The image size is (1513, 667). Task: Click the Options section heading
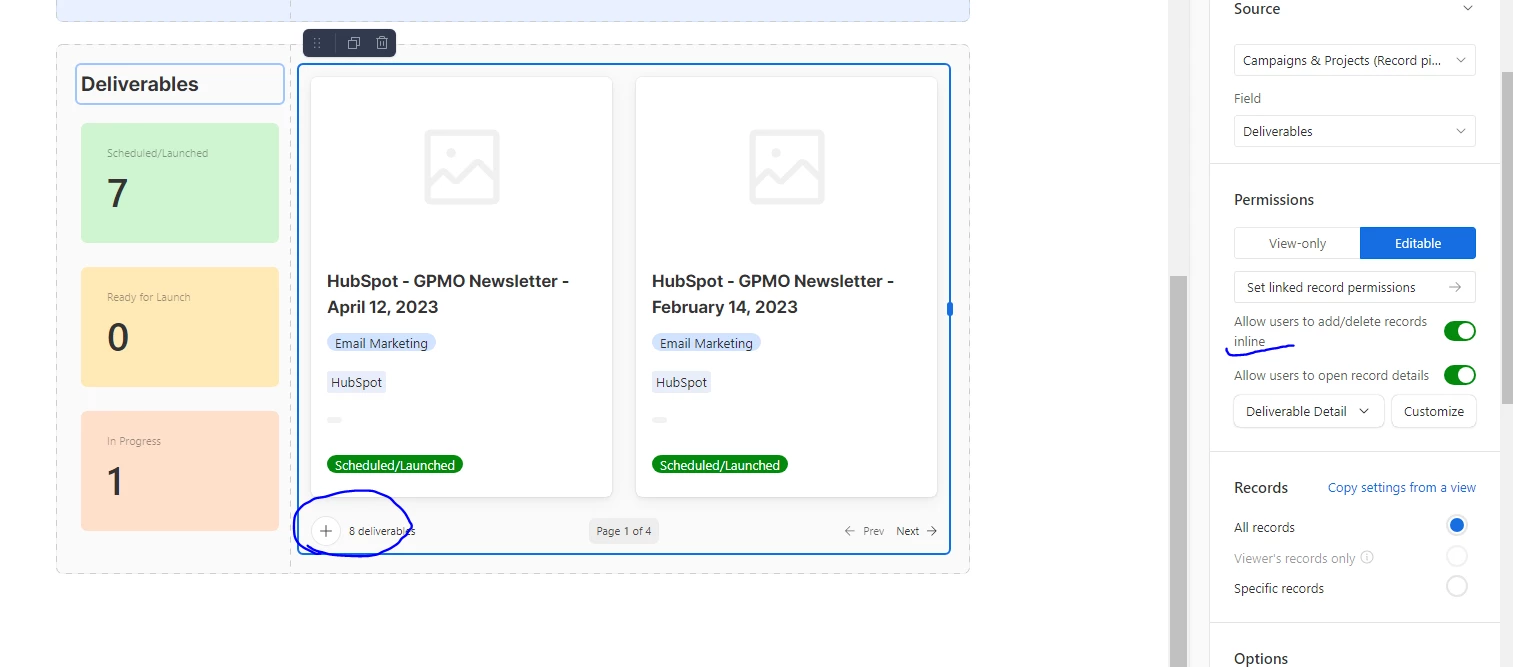[x=1261, y=659]
